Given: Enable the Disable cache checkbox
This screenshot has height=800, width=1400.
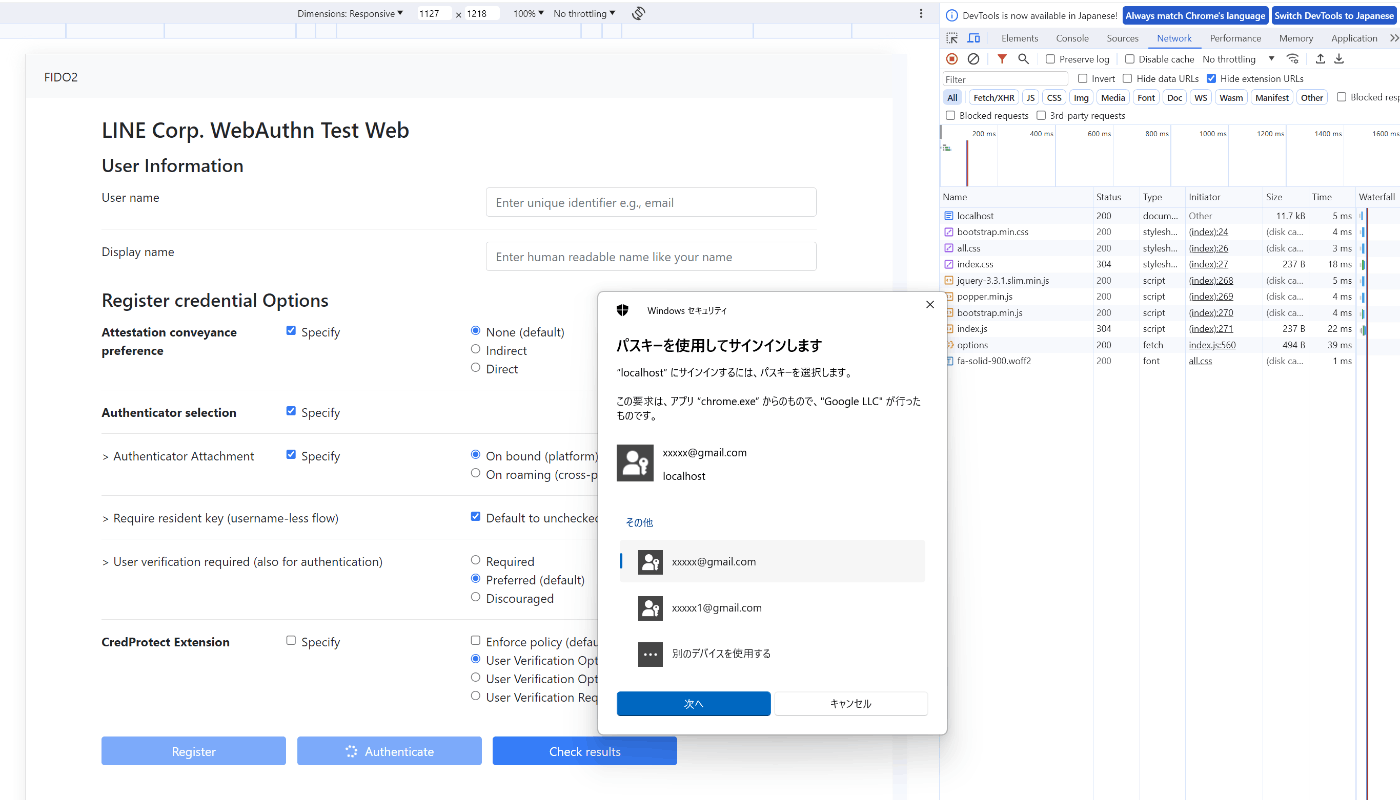Looking at the screenshot, I should [x=1130, y=59].
